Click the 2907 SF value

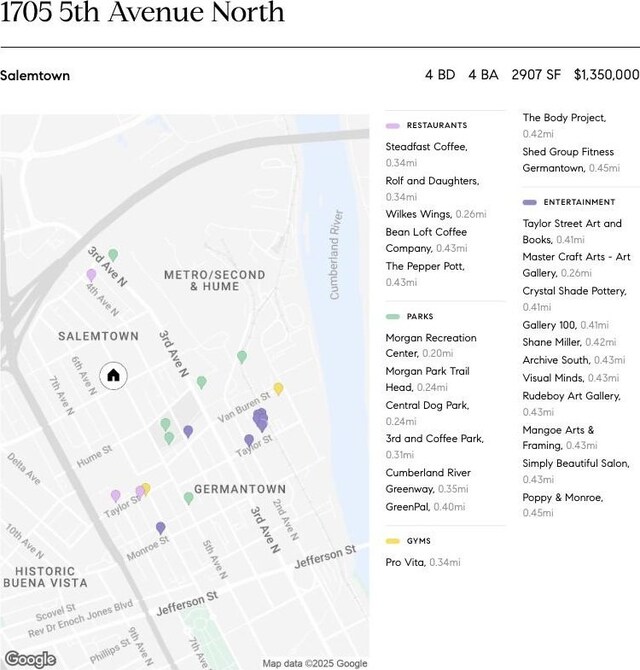536,75
